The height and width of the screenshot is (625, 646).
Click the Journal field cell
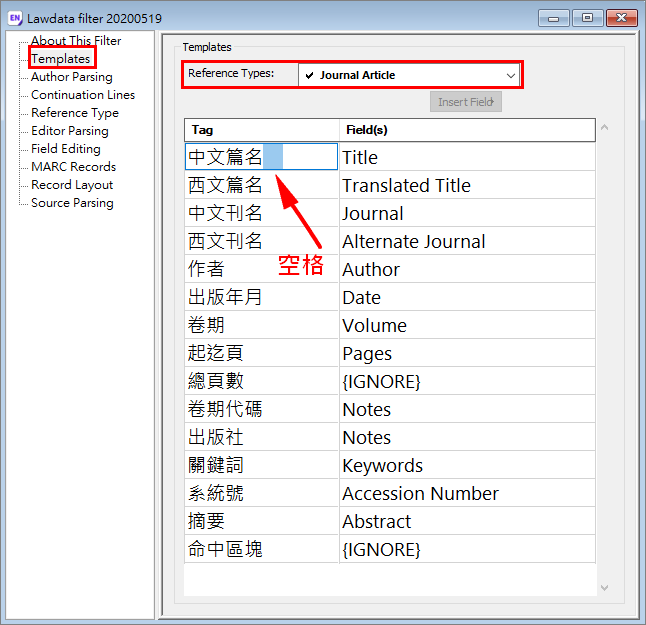[x=467, y=213]
